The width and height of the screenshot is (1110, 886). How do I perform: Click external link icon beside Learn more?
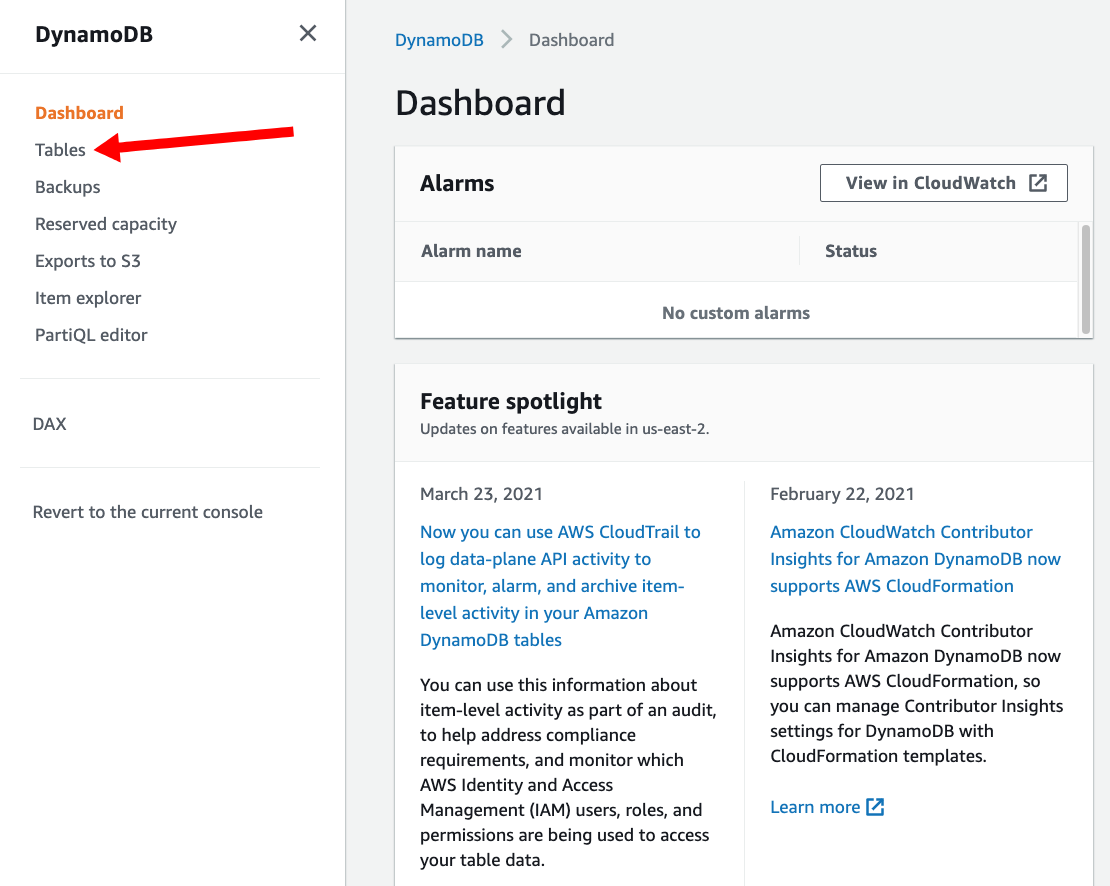click(x=875, y=807)
